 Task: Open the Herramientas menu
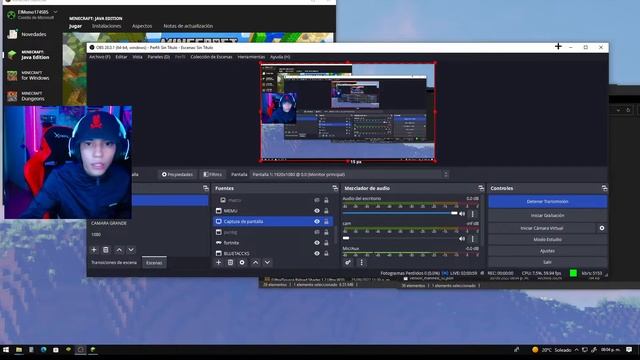click(251, 57)
